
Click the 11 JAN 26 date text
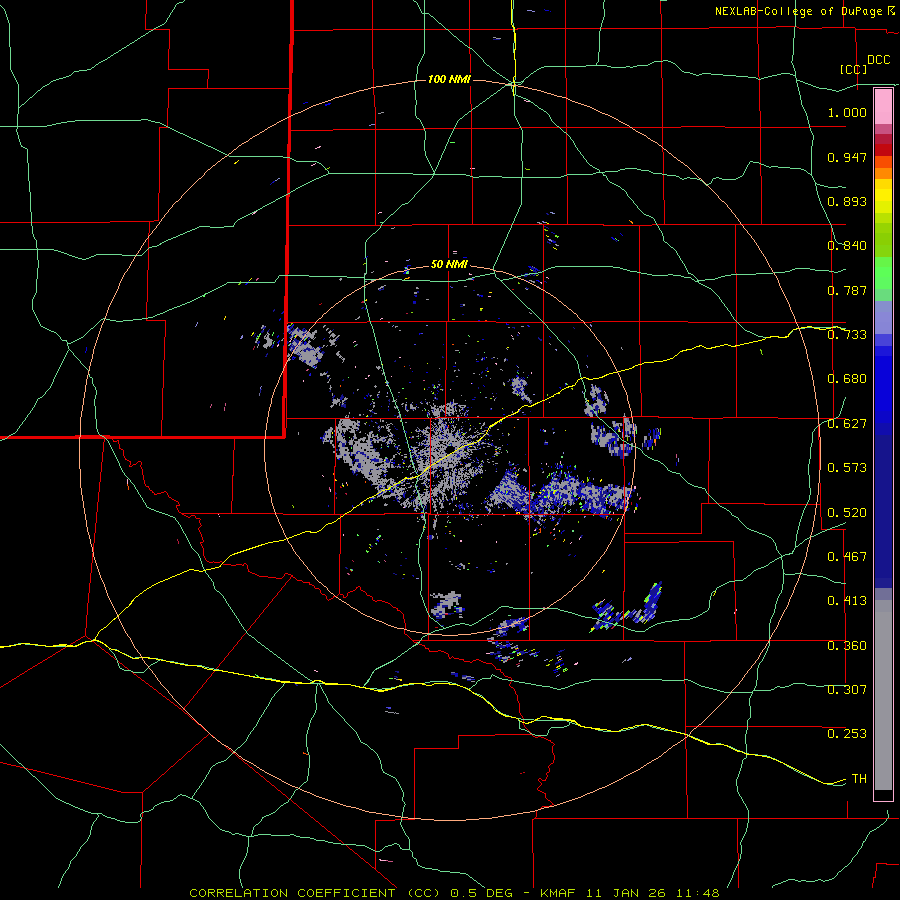[627, 893]
